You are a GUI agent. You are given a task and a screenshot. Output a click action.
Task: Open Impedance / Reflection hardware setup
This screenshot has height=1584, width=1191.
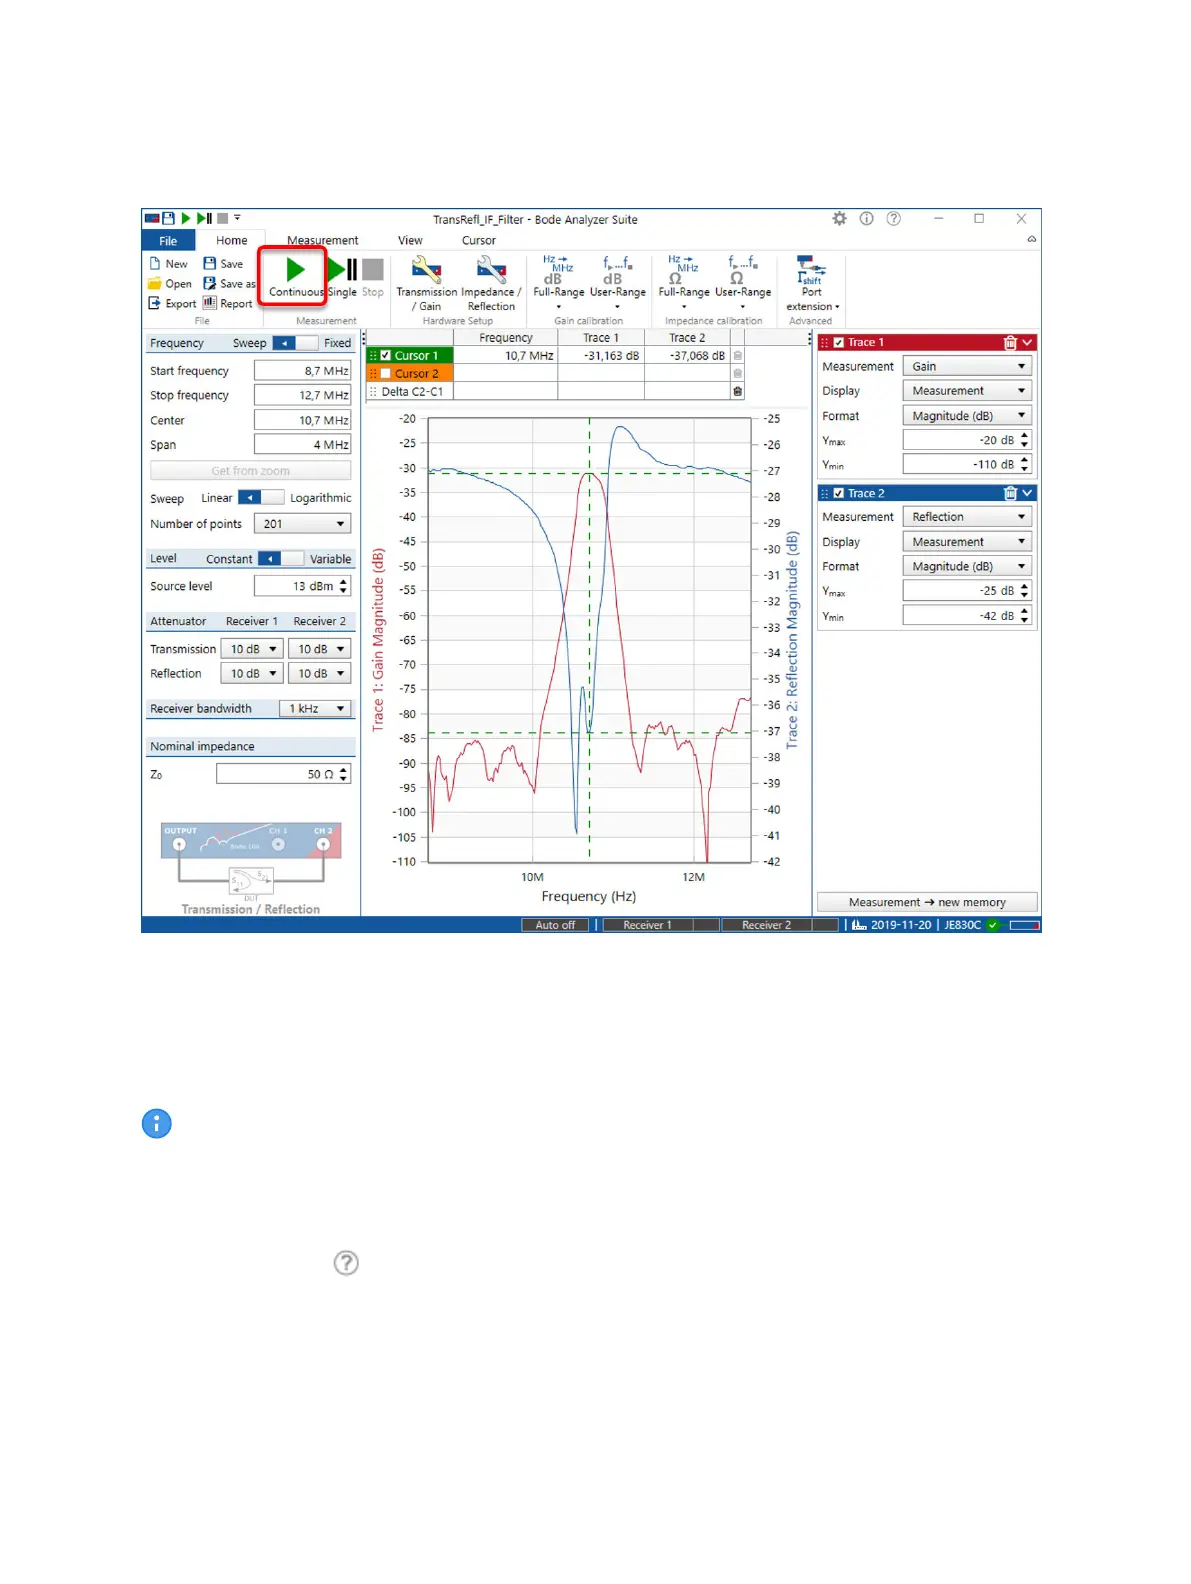click(x=491, y=283)
